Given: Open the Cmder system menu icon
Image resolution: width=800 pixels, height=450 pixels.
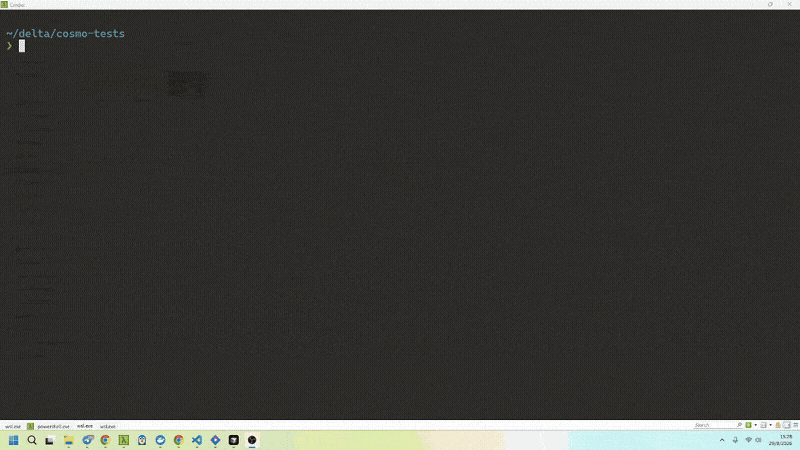Looking at the screenshot, I should point(795,425).
